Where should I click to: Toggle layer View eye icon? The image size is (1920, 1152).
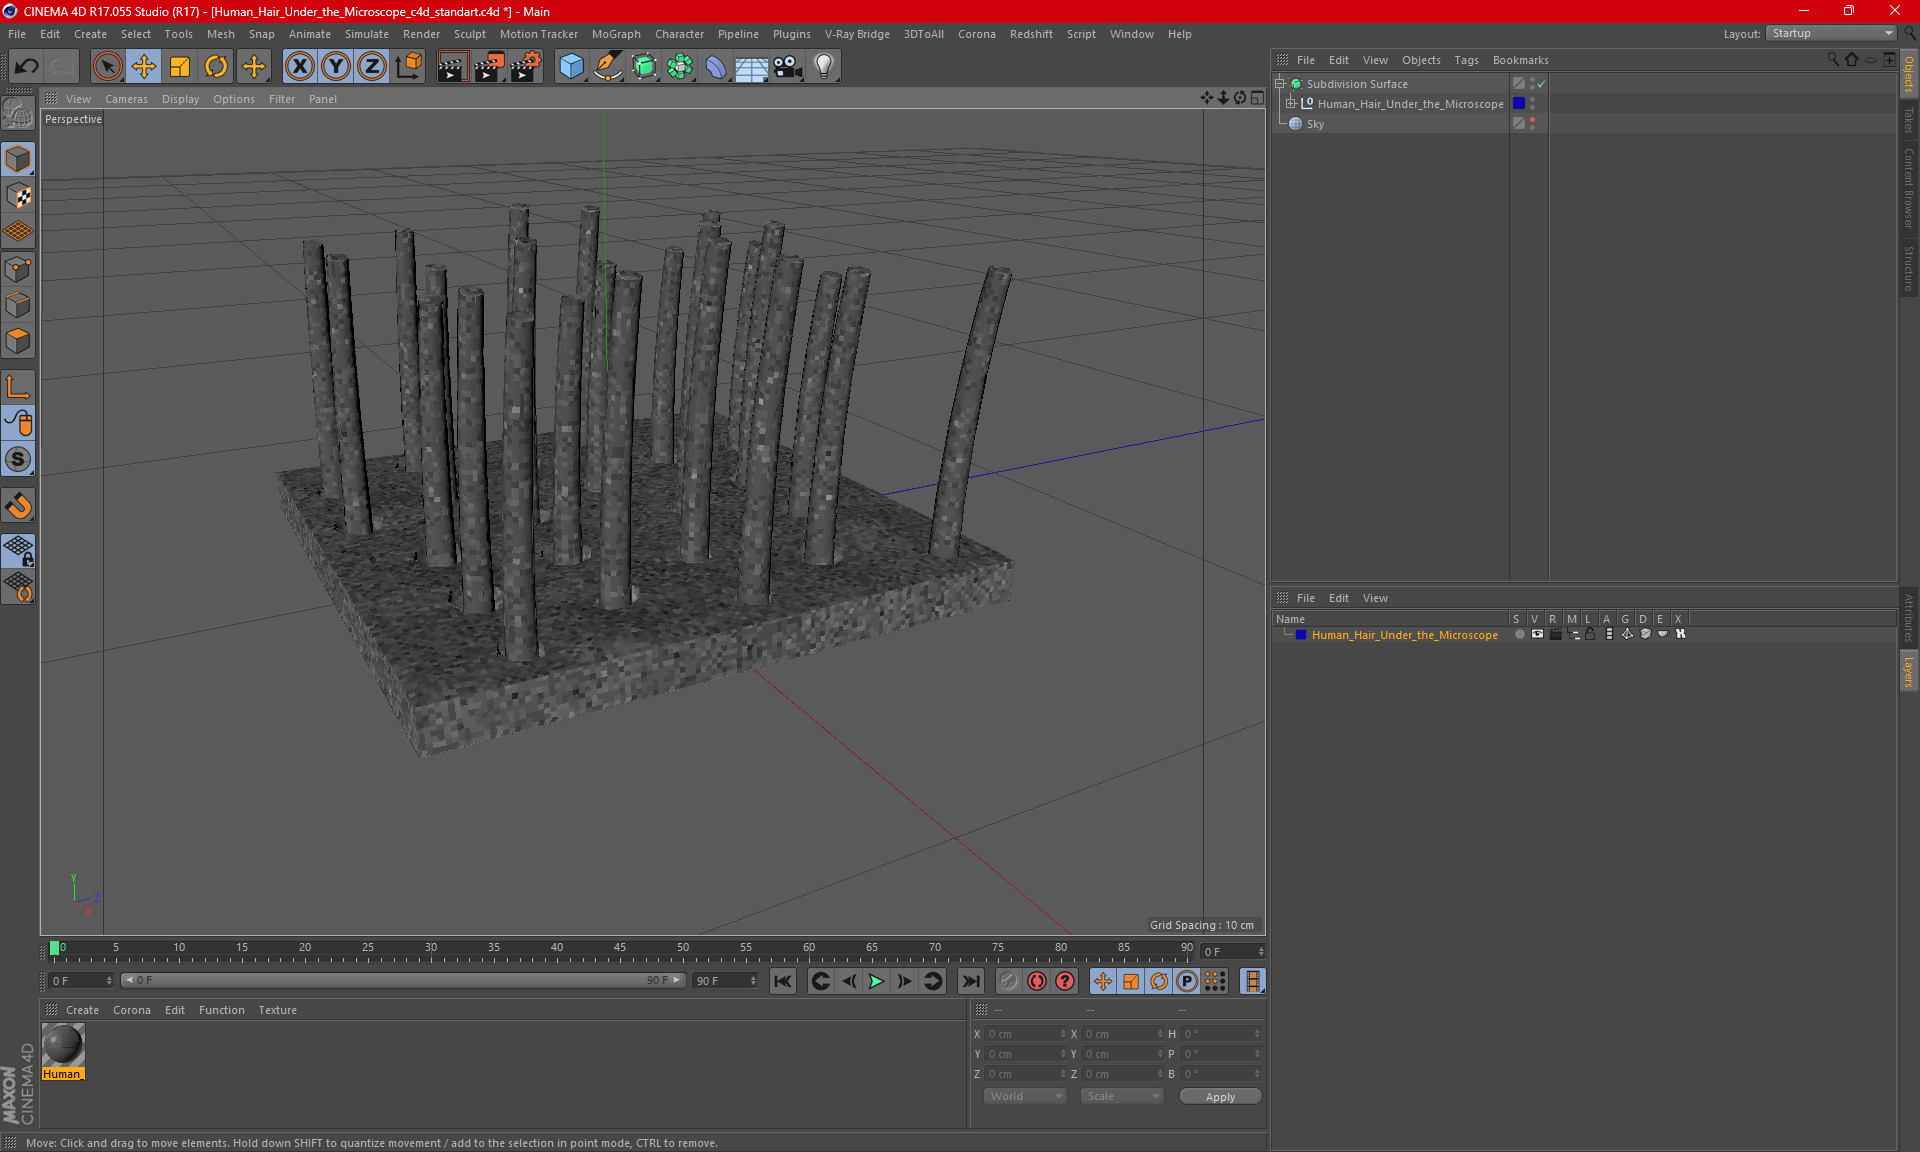(x=1537, y=634)
